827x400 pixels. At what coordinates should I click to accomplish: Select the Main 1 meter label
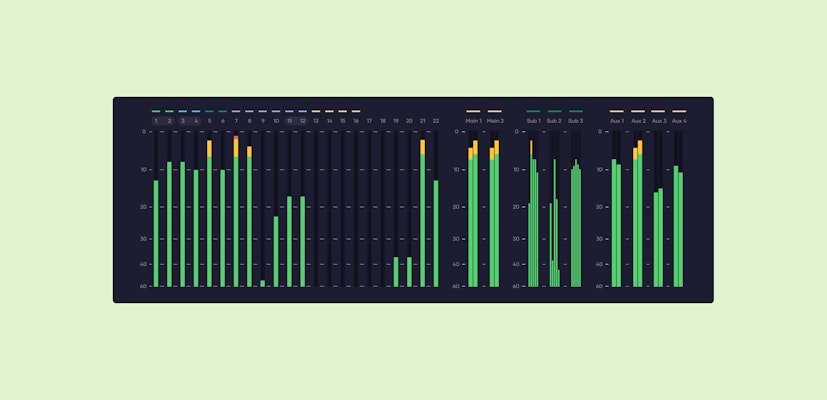[x=473, y=121]
